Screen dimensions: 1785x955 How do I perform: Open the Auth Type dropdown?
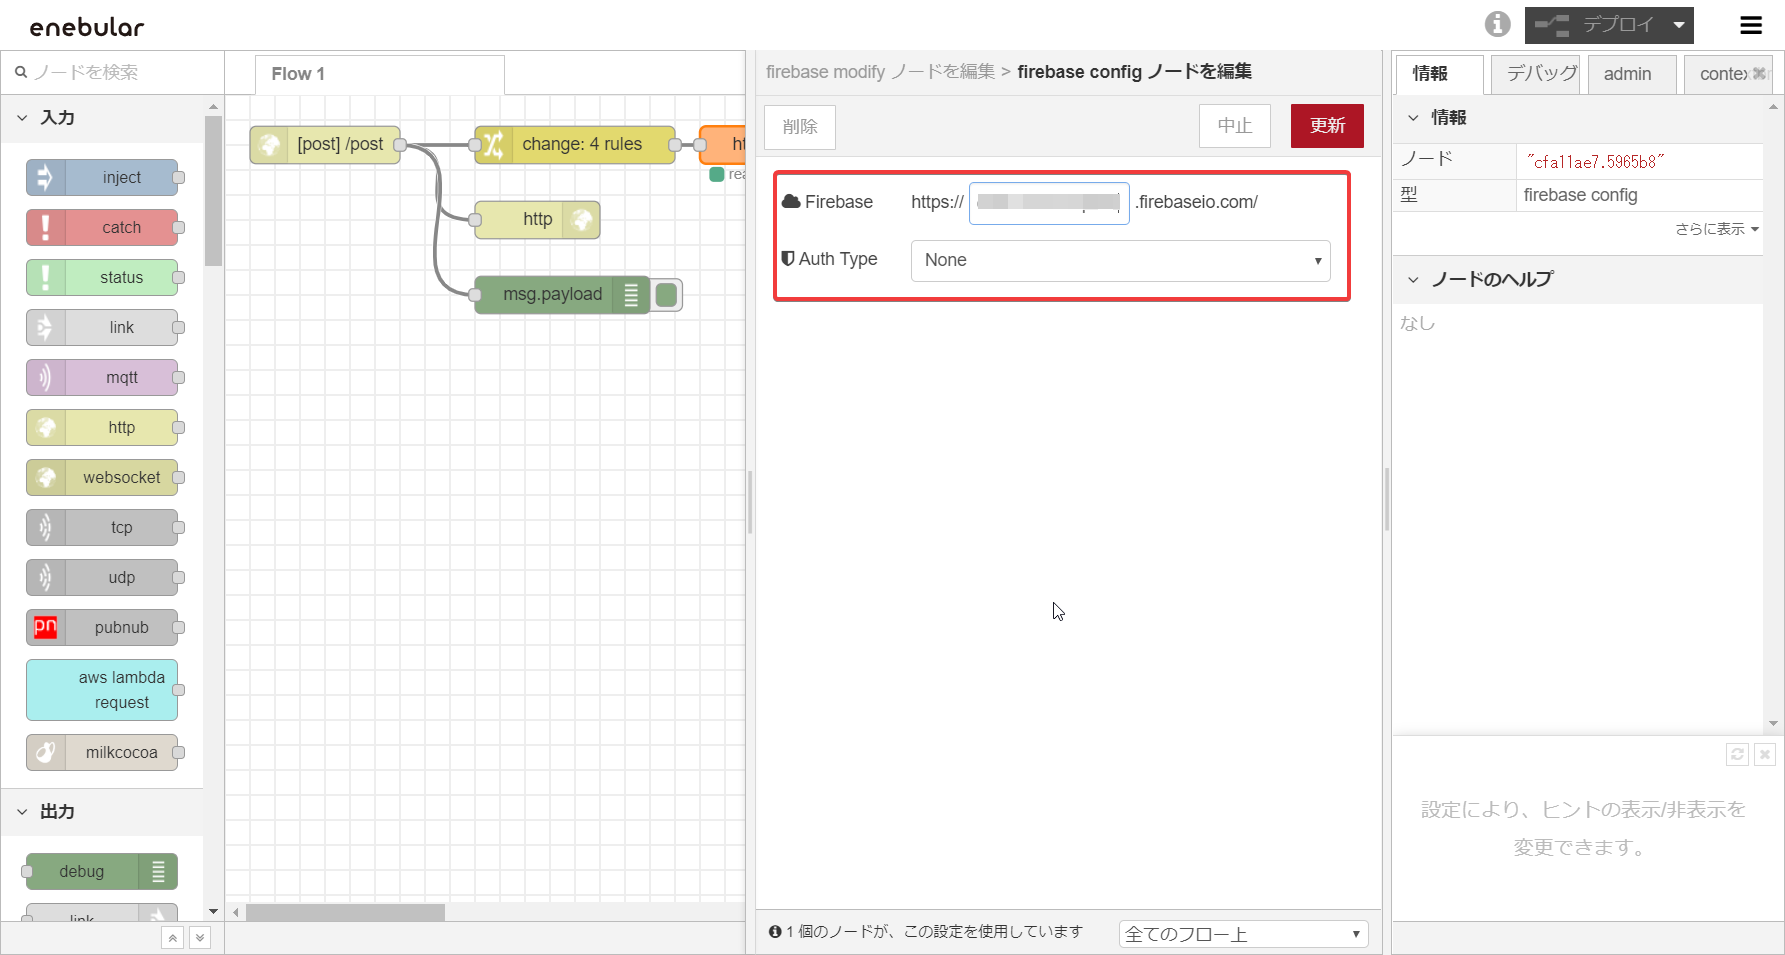[1119, 261]
